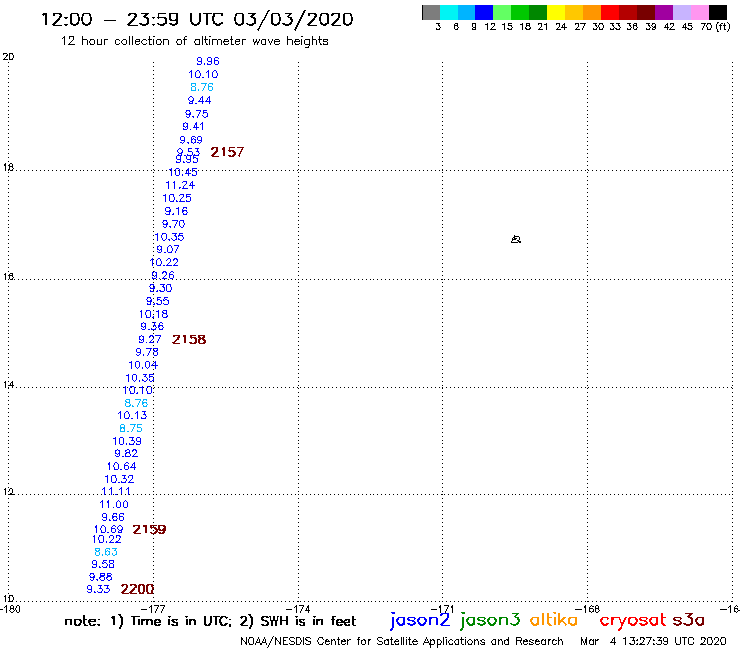740x650 pixels.
Task: Click the black legend swatch at the far end
Action: coord(717,12)
